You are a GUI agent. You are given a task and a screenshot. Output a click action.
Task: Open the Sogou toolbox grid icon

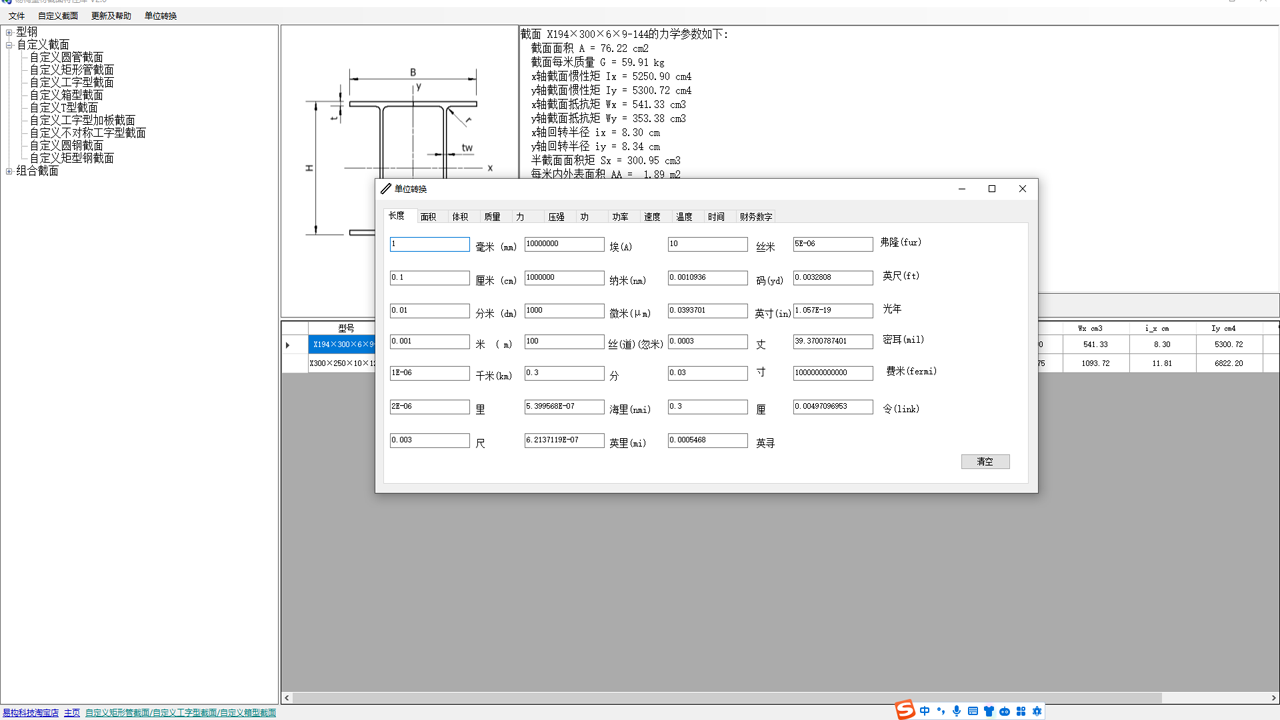1021,711
